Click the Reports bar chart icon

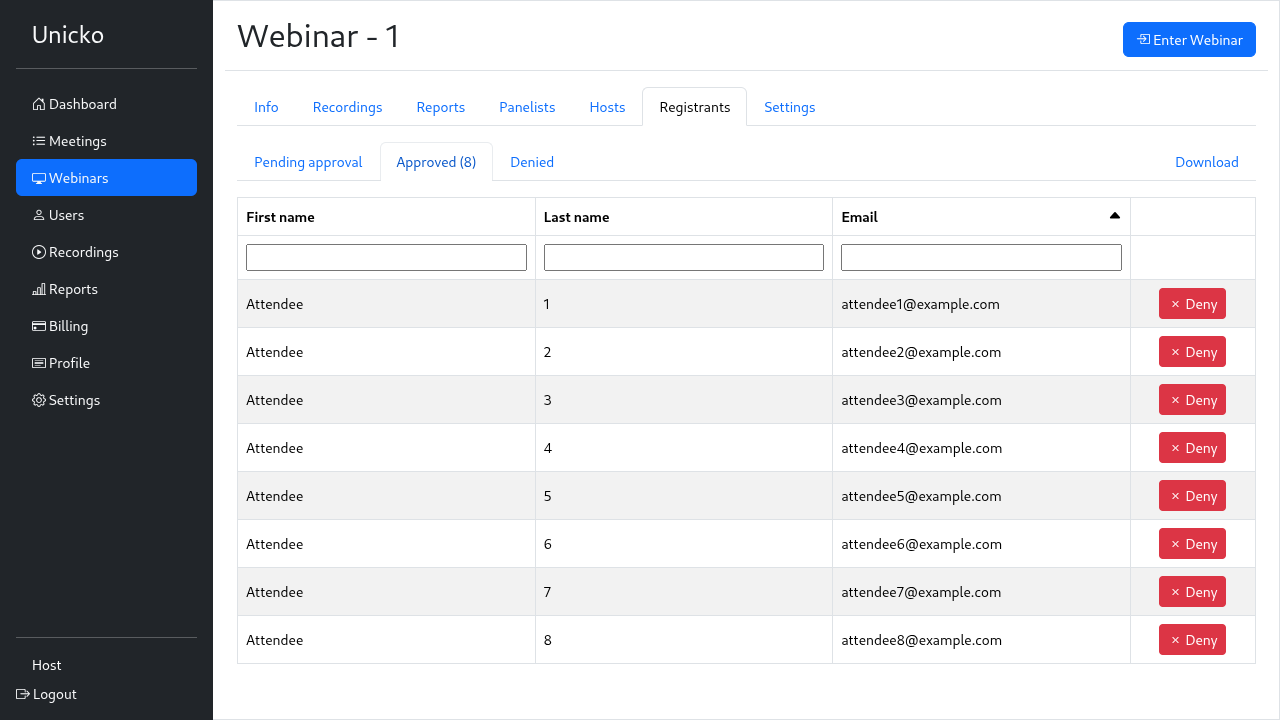point(39,289)
